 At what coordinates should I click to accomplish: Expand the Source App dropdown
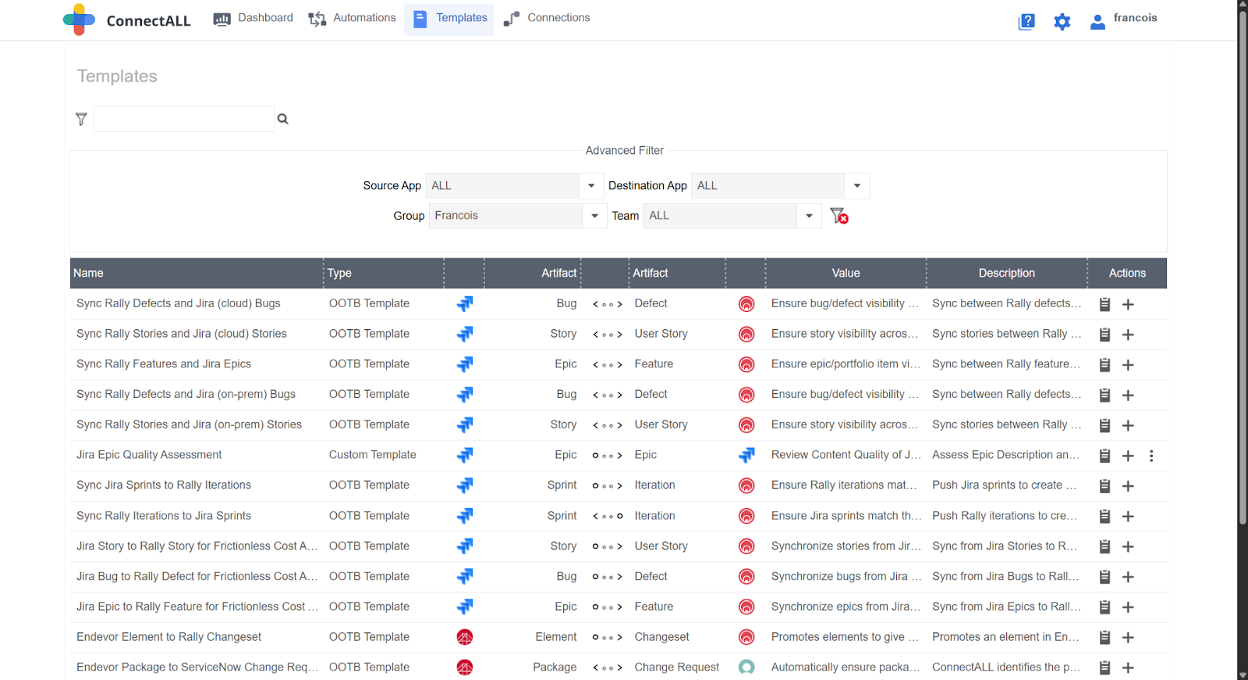[591, 186]
